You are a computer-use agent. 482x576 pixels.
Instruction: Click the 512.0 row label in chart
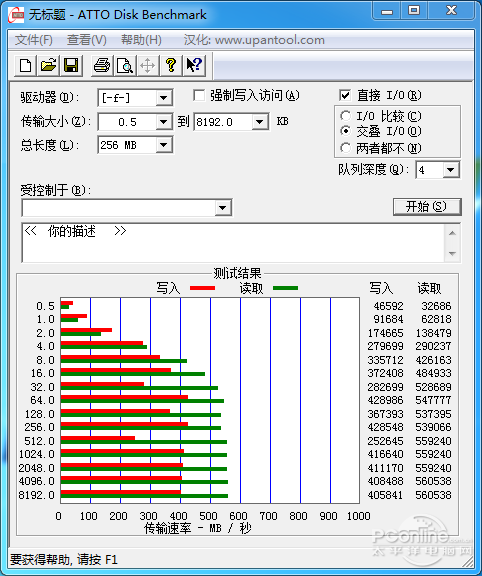pos(39,441)
